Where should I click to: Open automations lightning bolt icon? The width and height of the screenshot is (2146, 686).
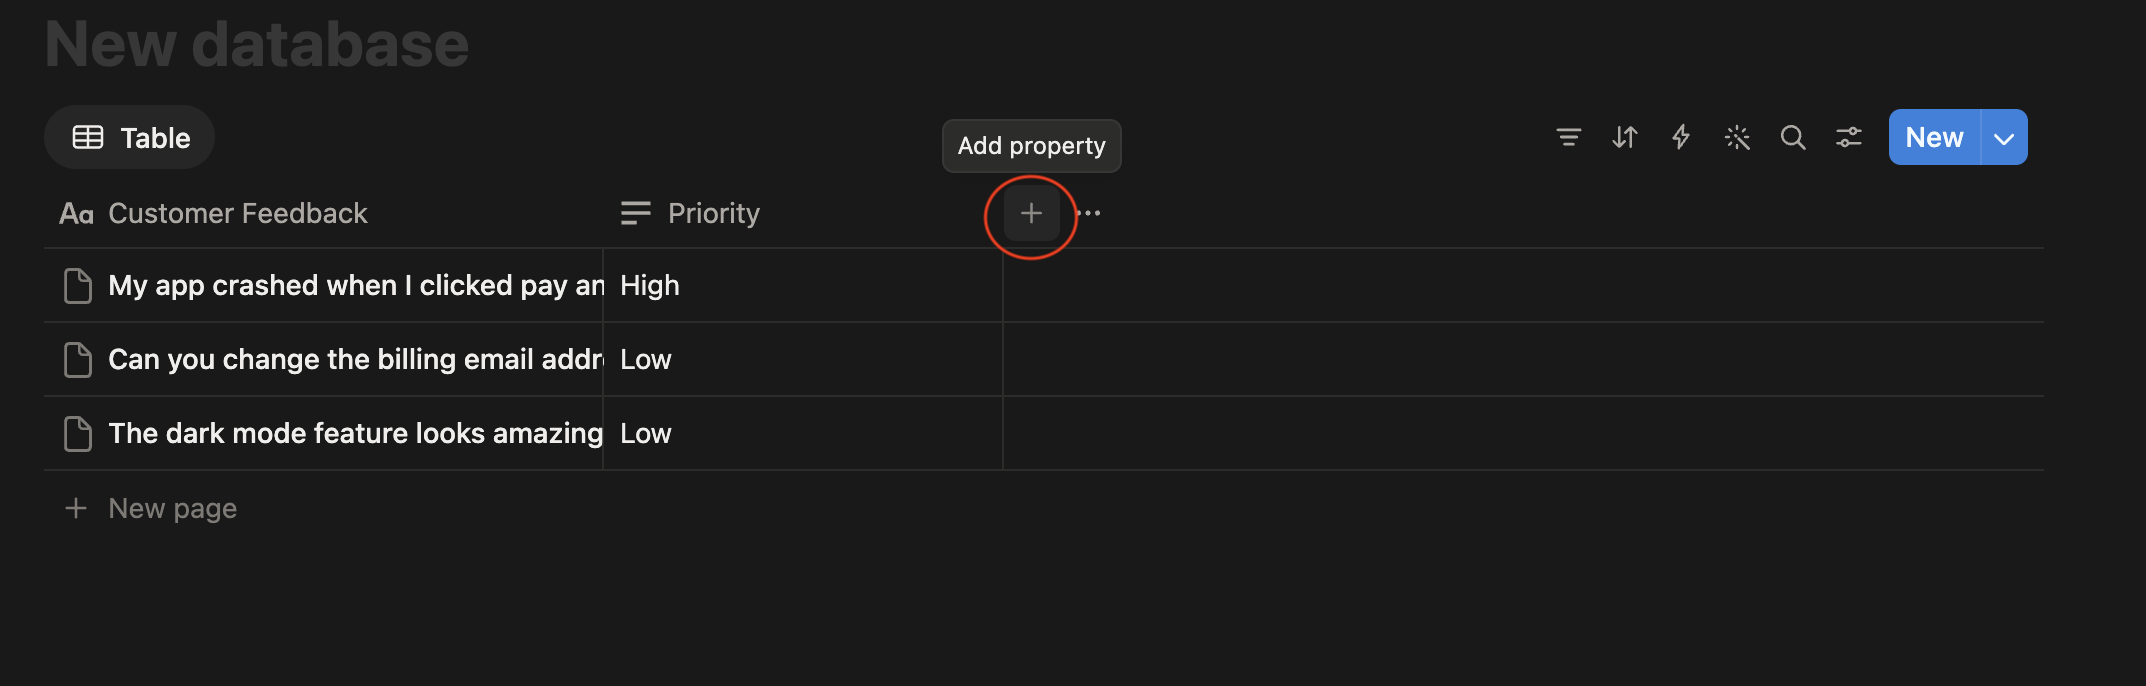1681,137
